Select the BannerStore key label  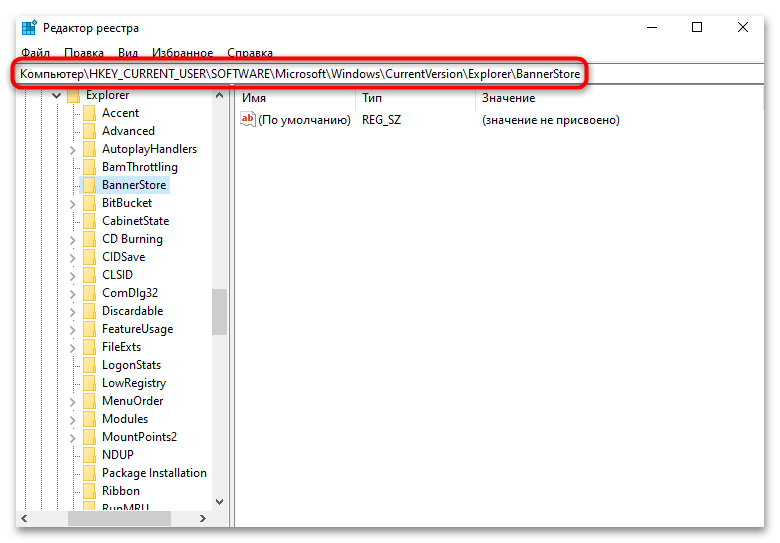tap(134, 185)
